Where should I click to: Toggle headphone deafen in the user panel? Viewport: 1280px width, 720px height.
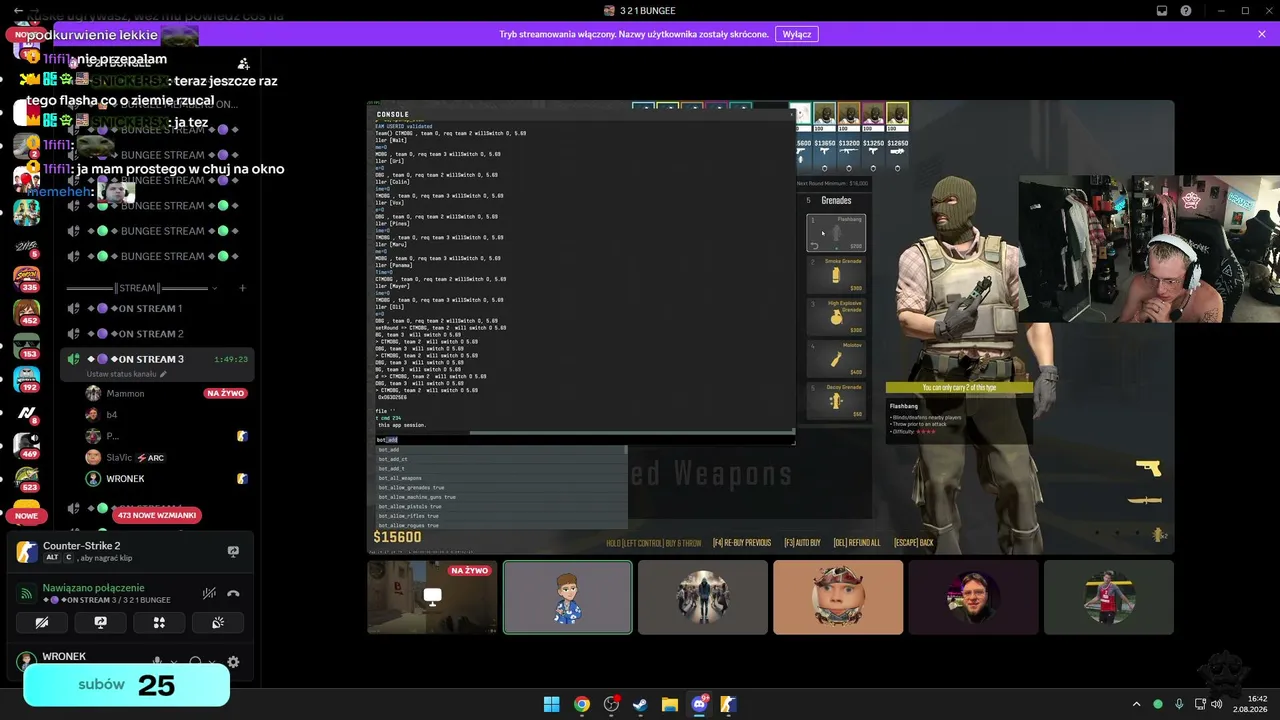coord(196,662)
